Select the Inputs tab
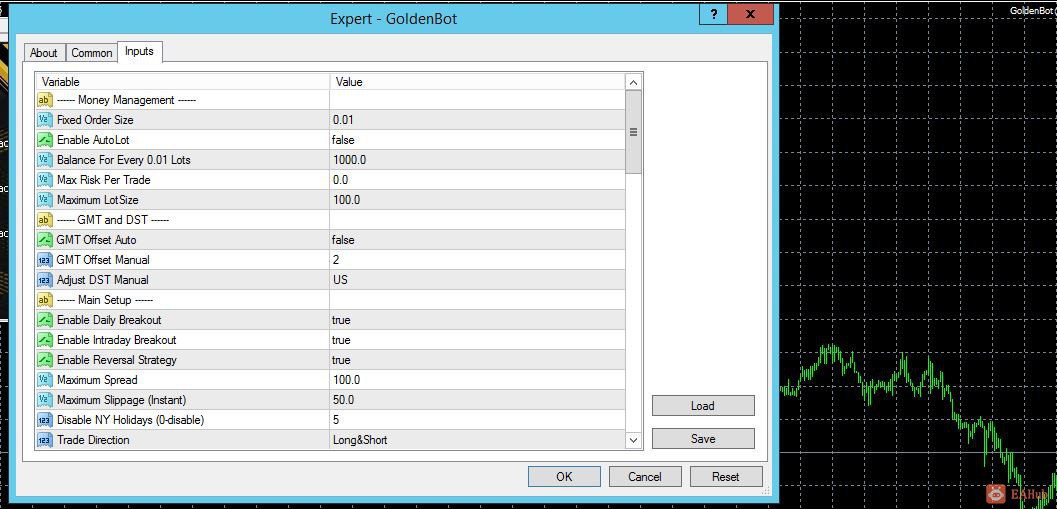The height and width of the screenshot is (509, 1057). tap(140, 51)
